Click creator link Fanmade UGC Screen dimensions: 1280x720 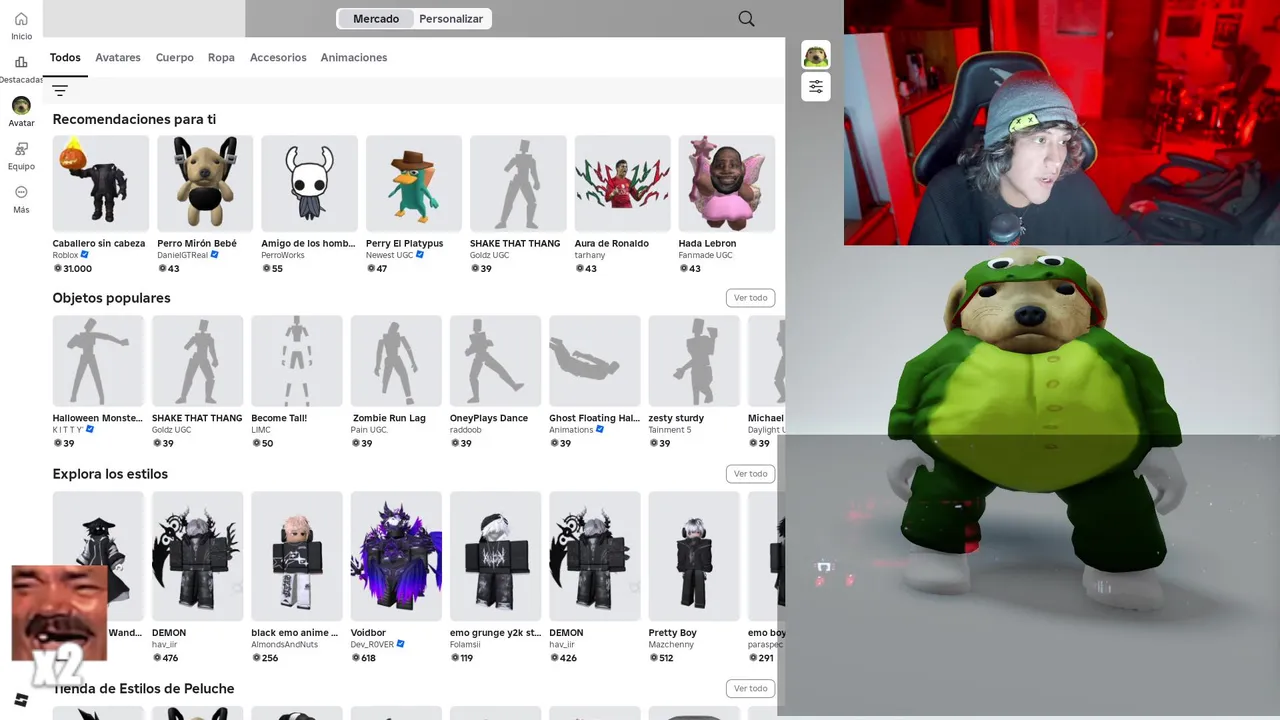pos(706,255)
